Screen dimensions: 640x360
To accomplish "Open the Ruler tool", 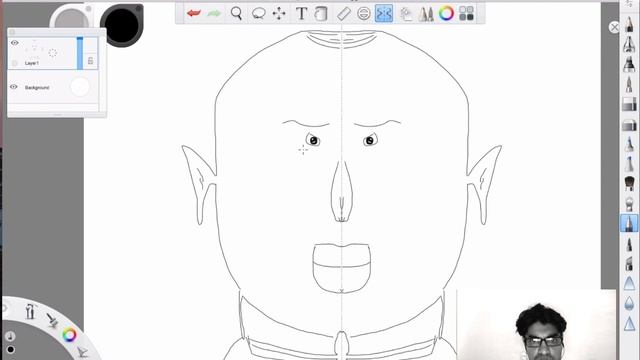I will click(344, 13).
